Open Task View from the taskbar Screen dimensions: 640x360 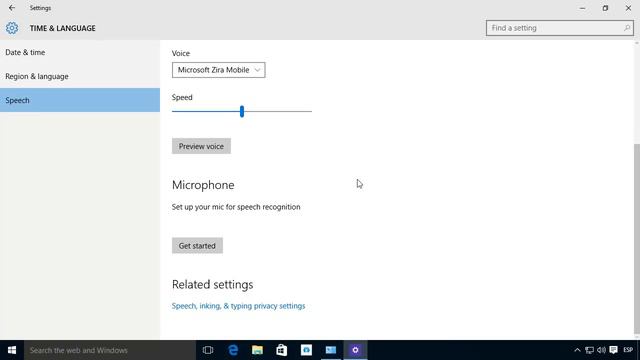[x=208, y=350]
